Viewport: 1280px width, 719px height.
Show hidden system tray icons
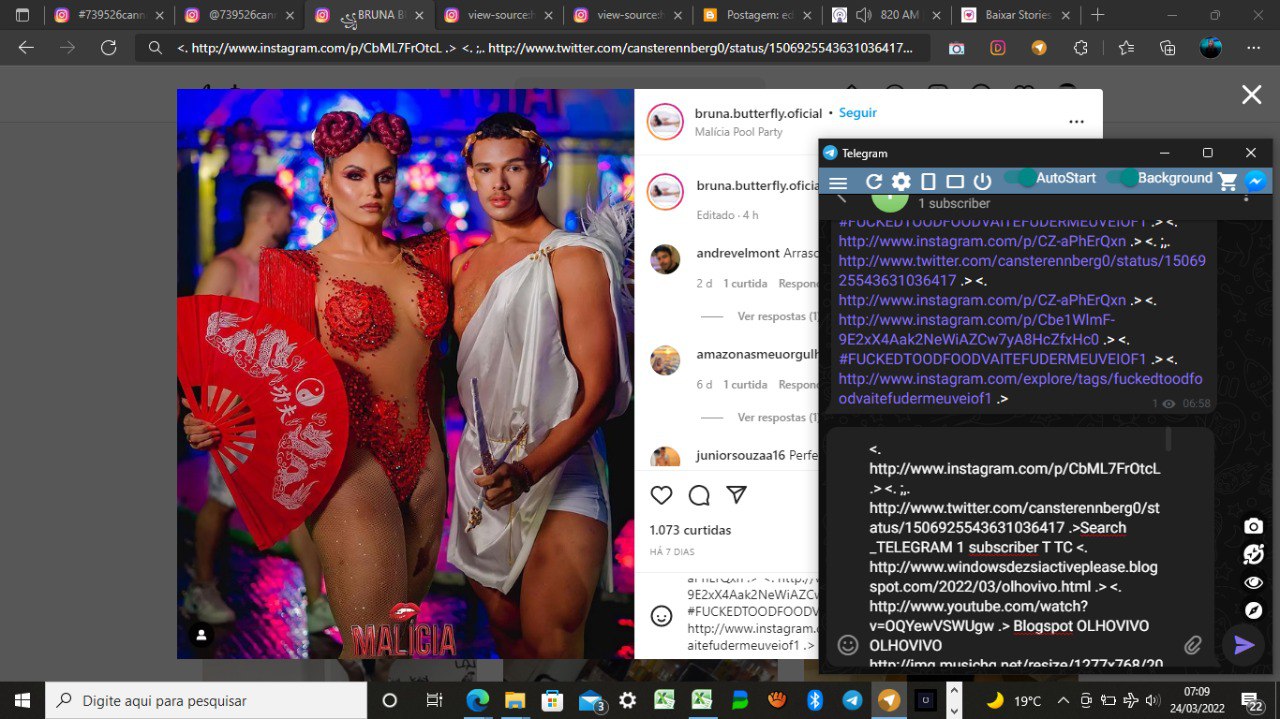[1062, 700]
